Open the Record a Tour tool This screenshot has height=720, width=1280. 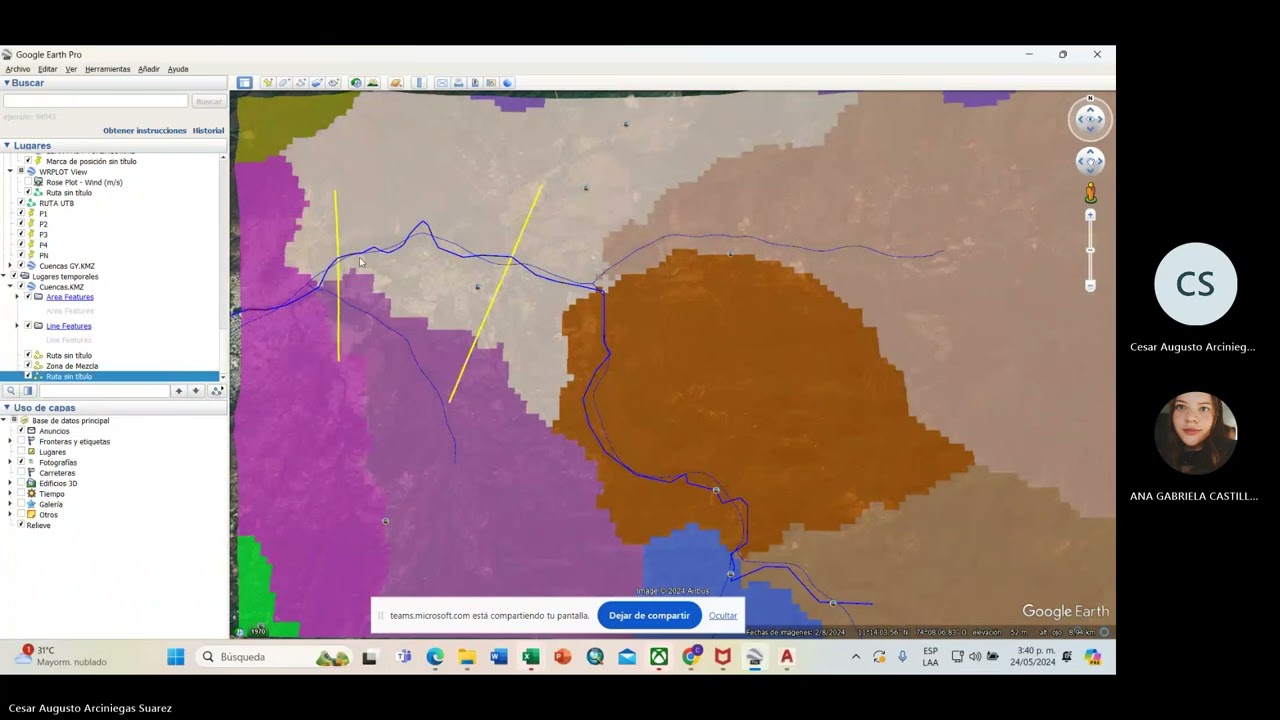tap(334, 83)
